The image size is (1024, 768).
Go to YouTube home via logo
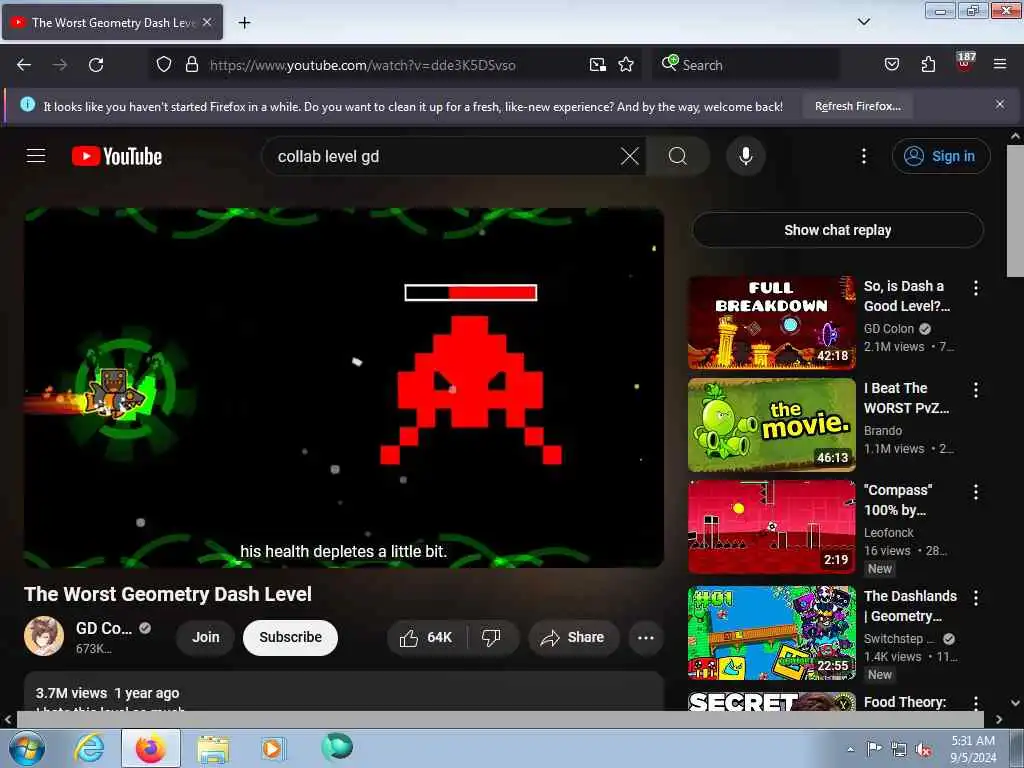click(x=117, y=156)
